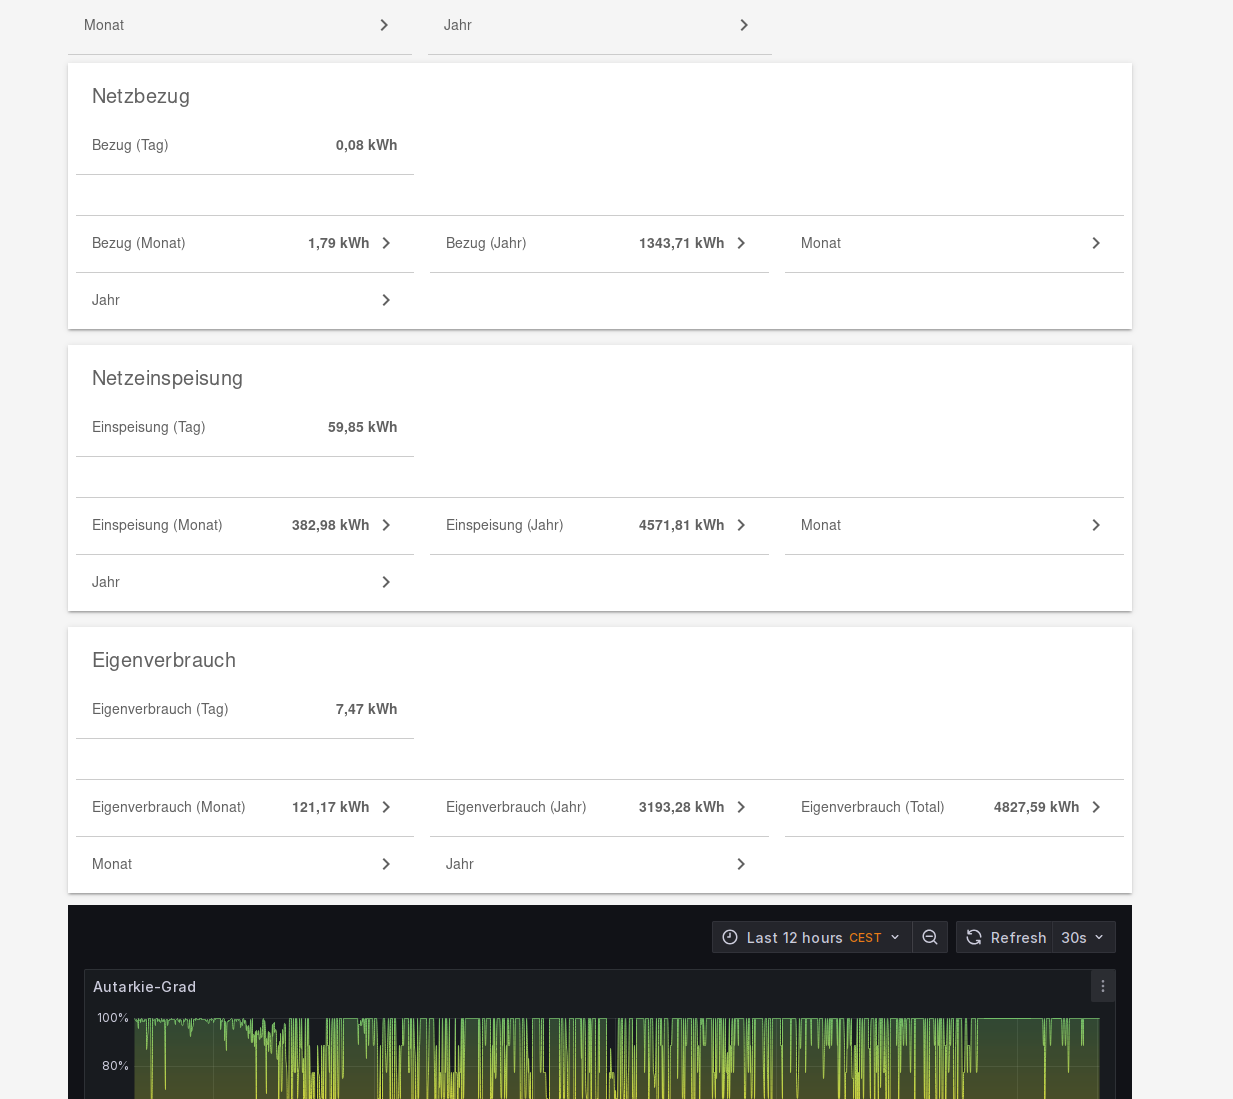Screen dimensions: 1233x1099
Task: Click the Autarkie-Grad panel title
Action: click(145, 987)
